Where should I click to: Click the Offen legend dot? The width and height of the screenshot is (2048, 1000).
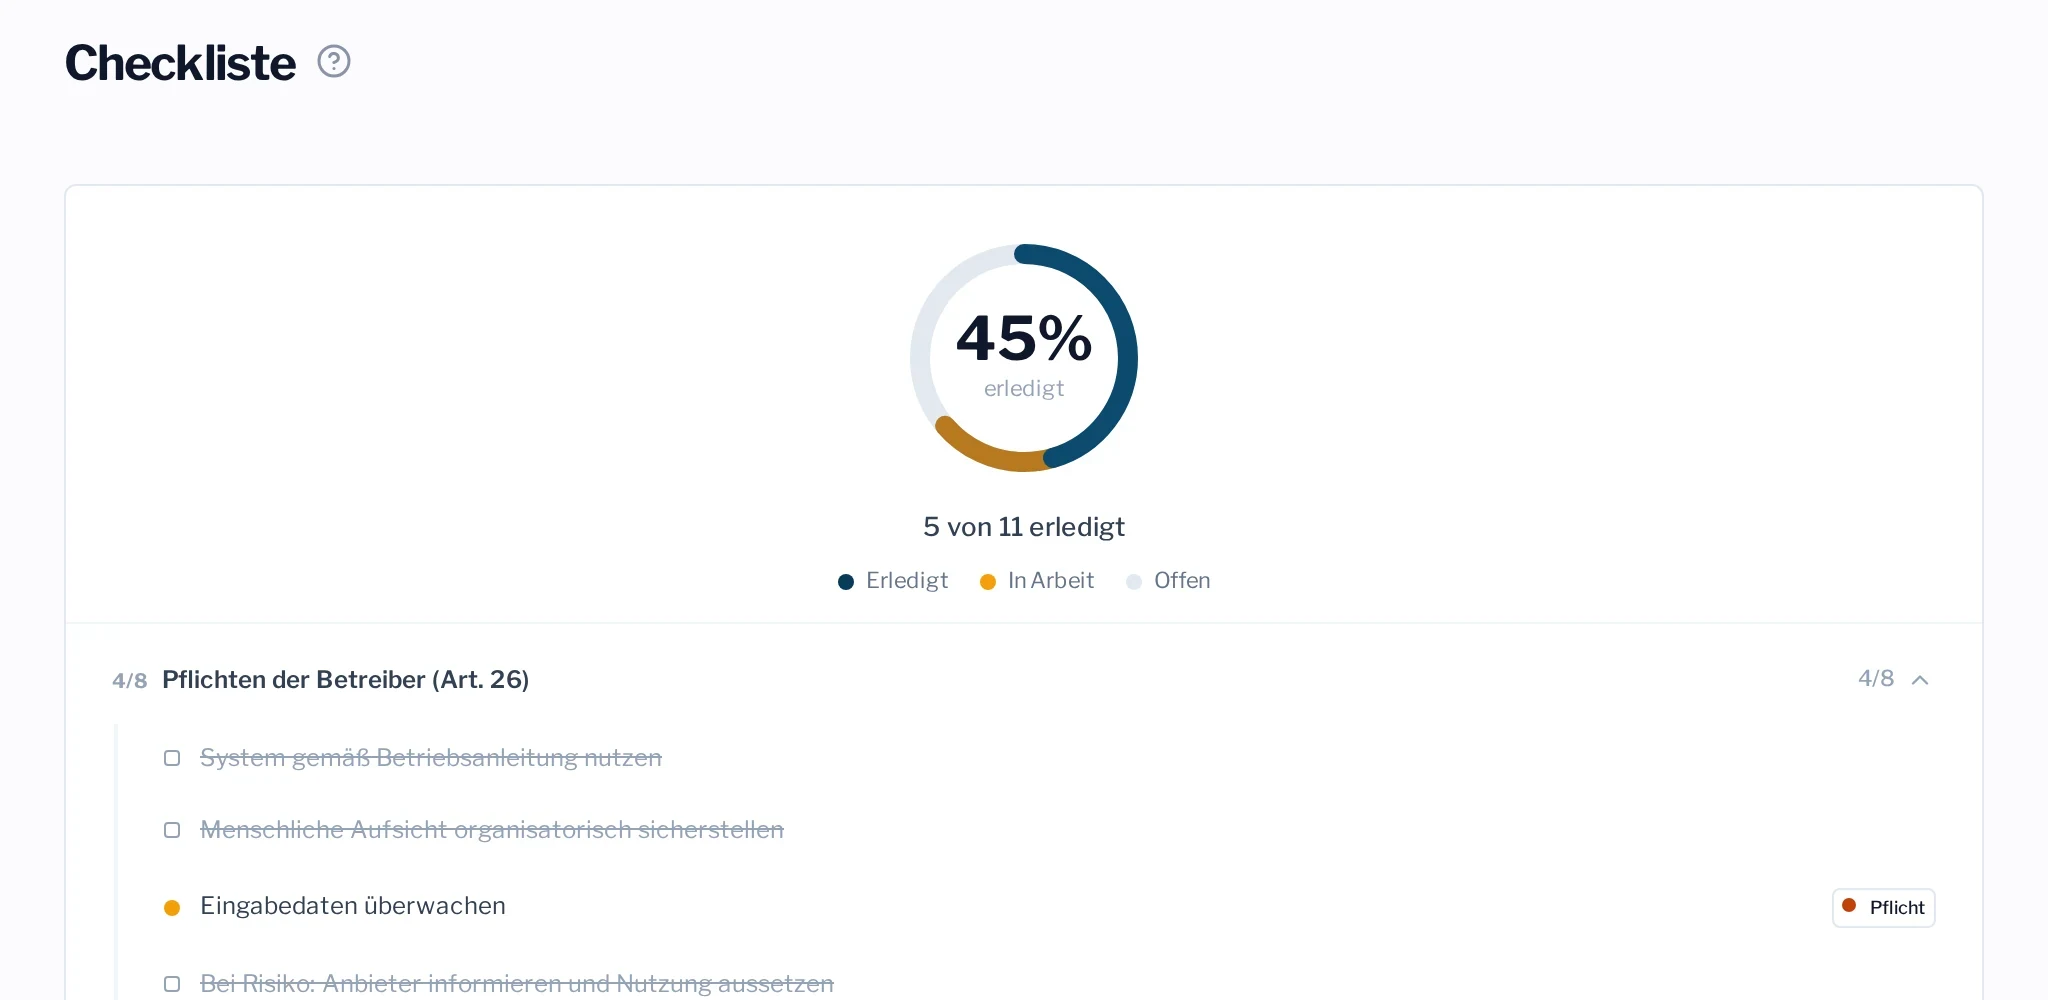1134,582
